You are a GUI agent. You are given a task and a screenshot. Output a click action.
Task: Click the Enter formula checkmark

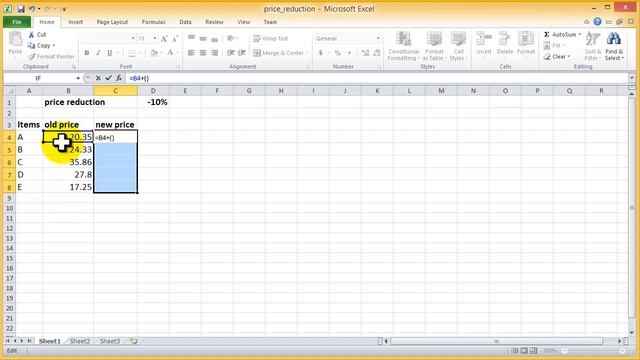coord(108,78)
